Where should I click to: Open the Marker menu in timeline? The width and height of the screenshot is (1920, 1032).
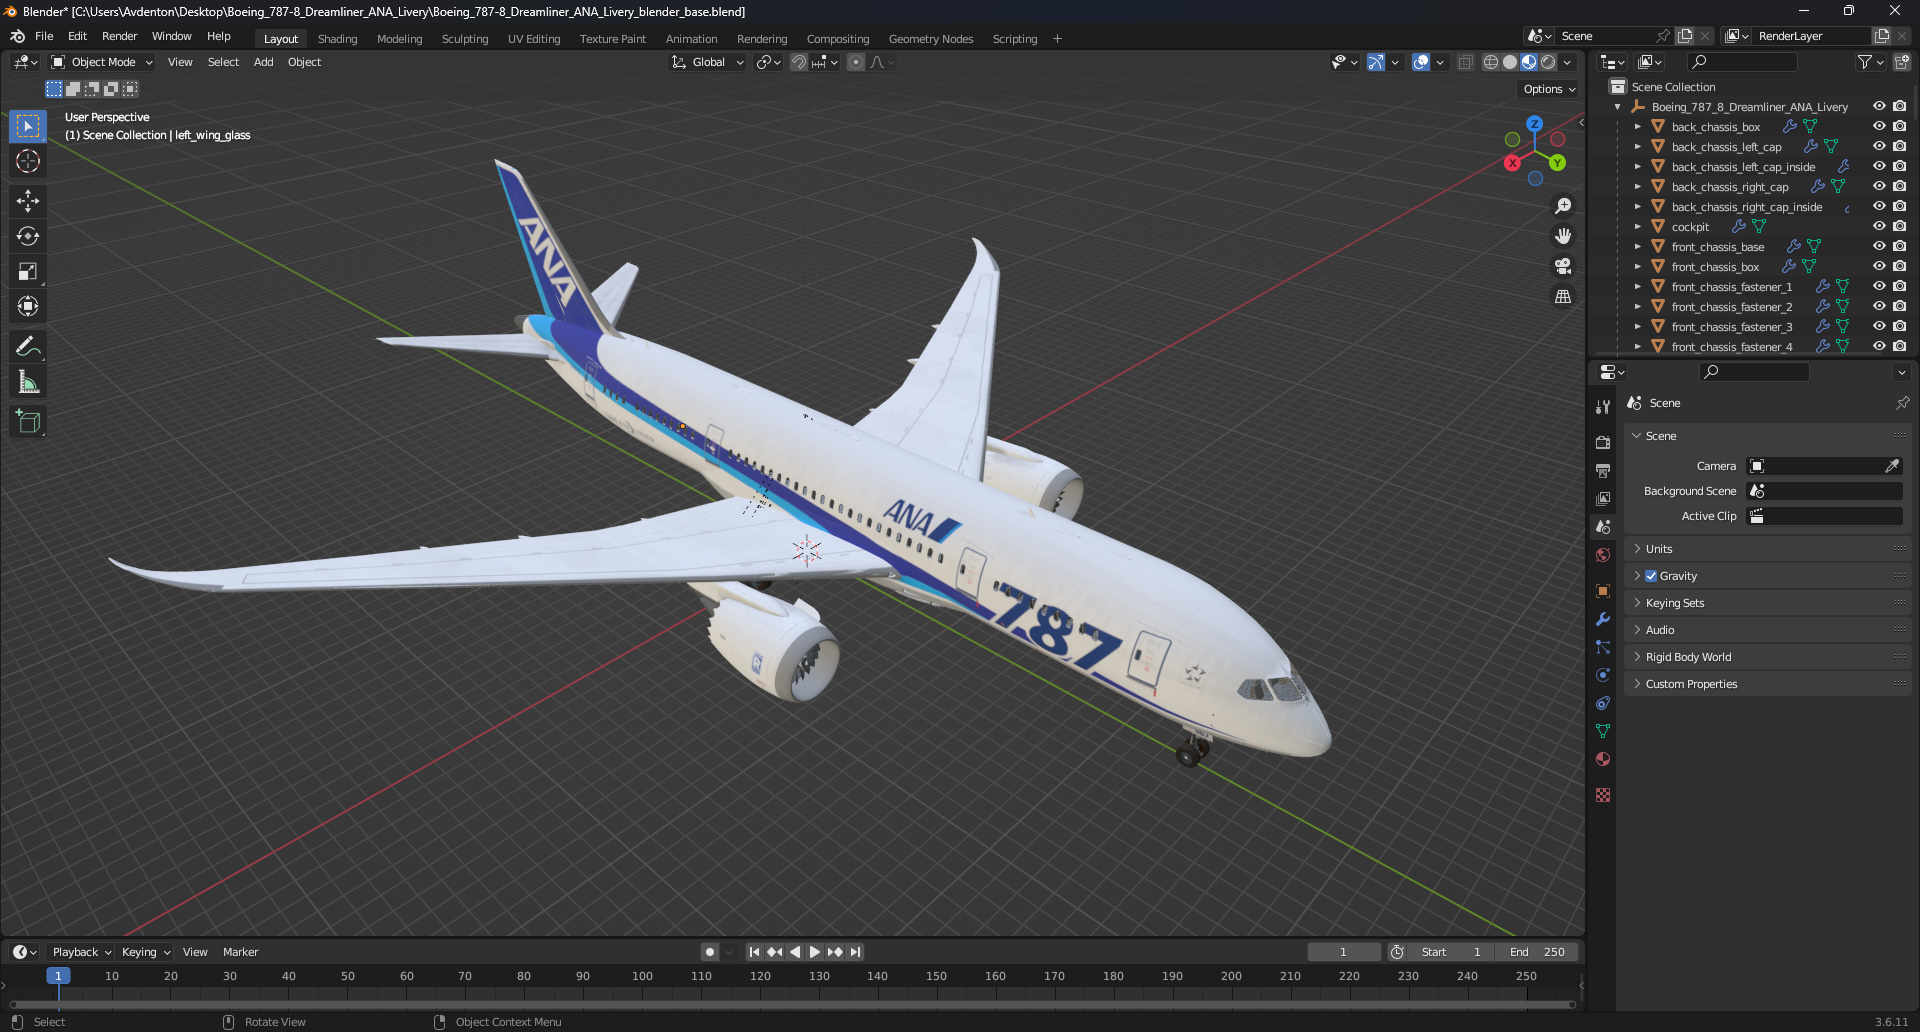240,952
